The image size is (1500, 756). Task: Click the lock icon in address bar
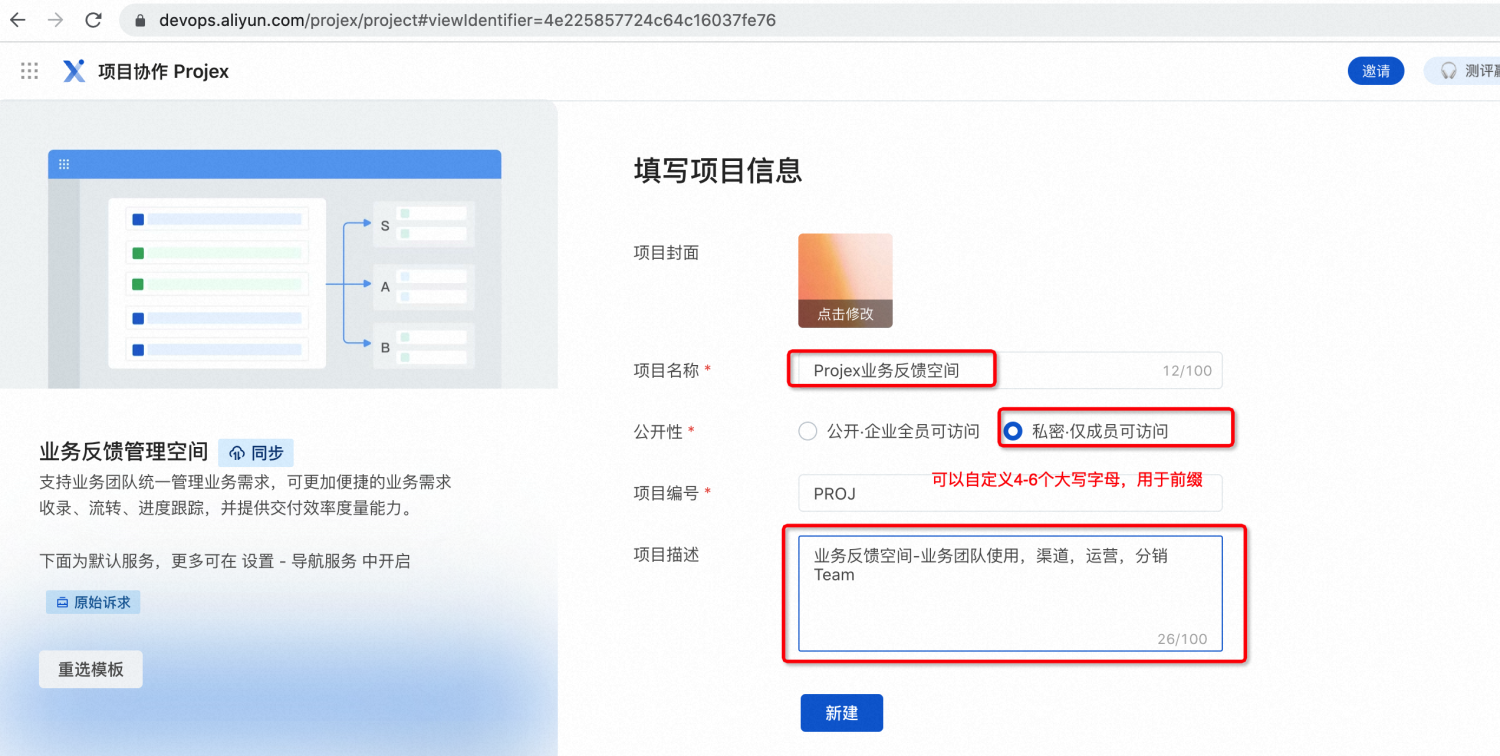tap(139, 20)
